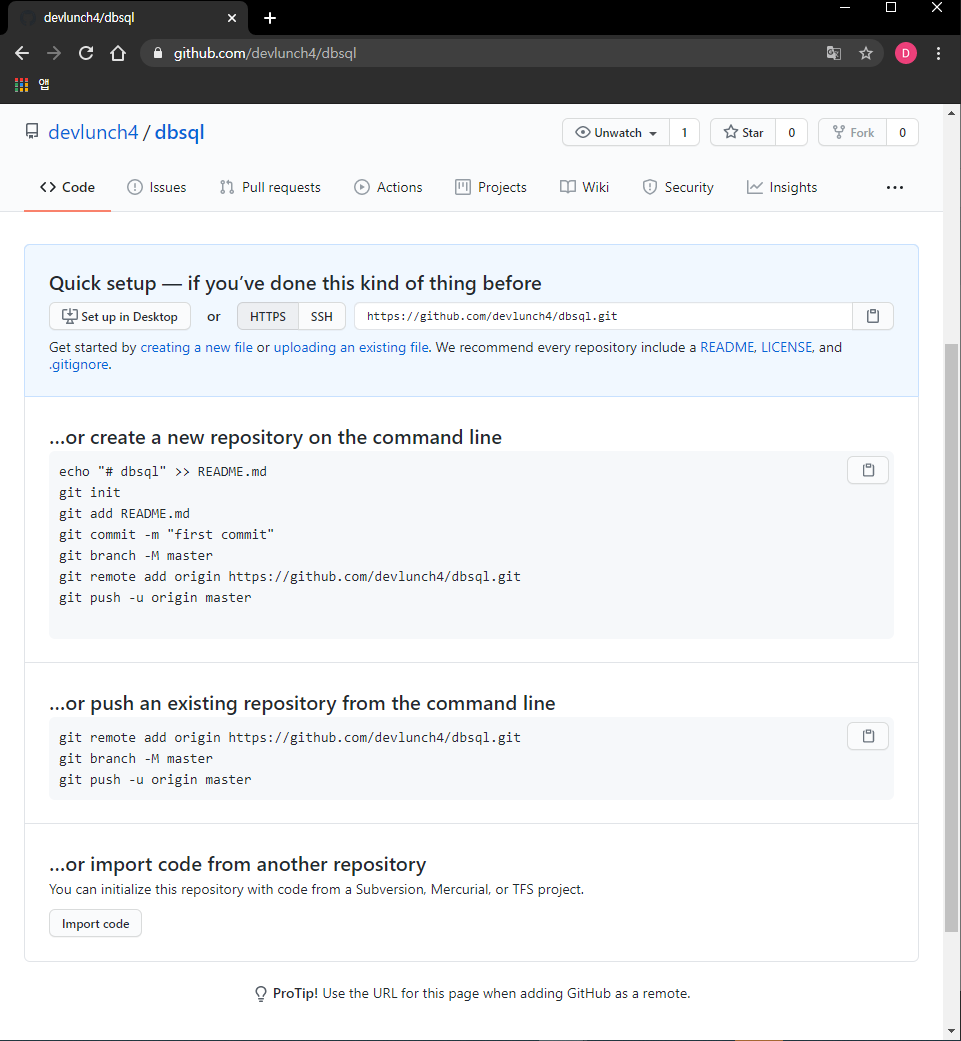
Task: Click the 'git init' command line
Action: click(90, 493)
